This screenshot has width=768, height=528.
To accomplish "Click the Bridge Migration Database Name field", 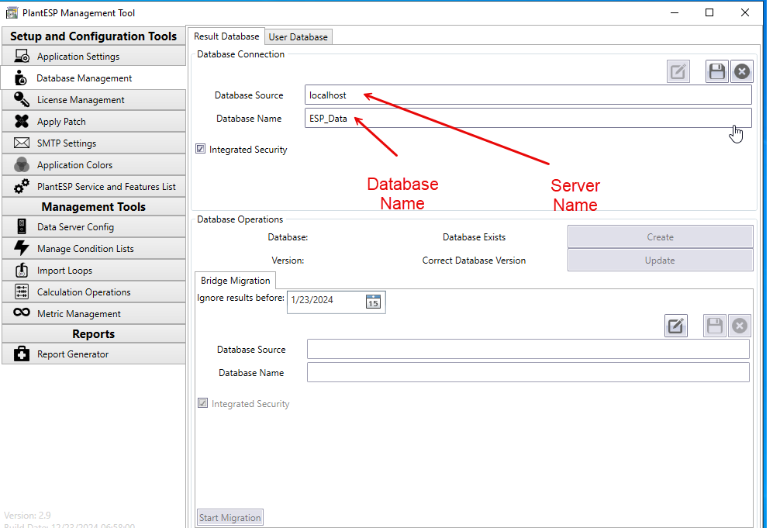I will pyautogui.click(x=528, y=372).
